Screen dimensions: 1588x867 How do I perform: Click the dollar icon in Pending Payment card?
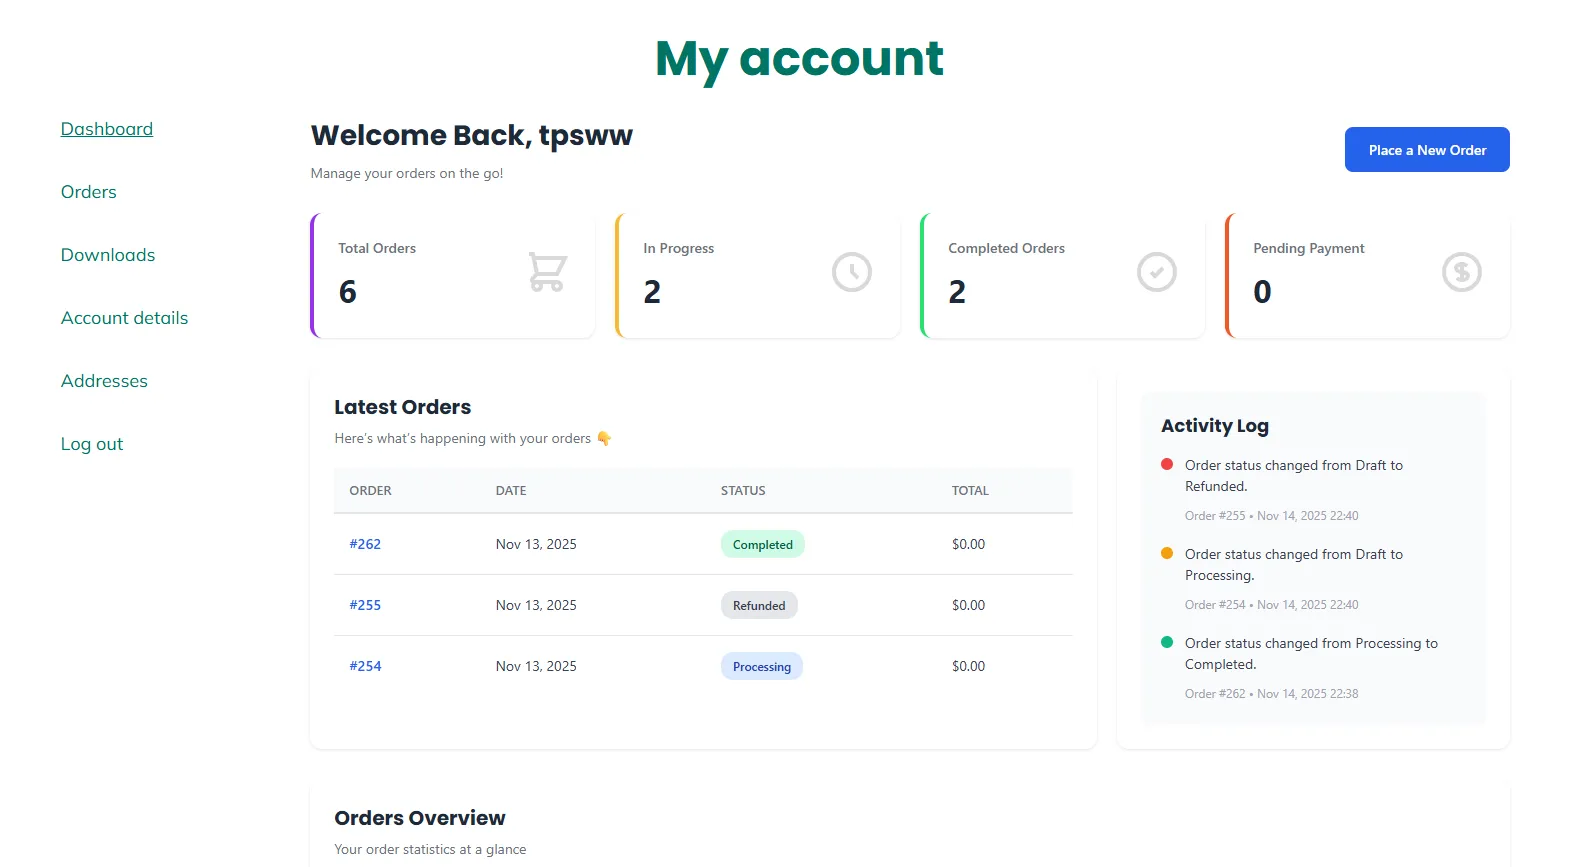coord(1461,272)
